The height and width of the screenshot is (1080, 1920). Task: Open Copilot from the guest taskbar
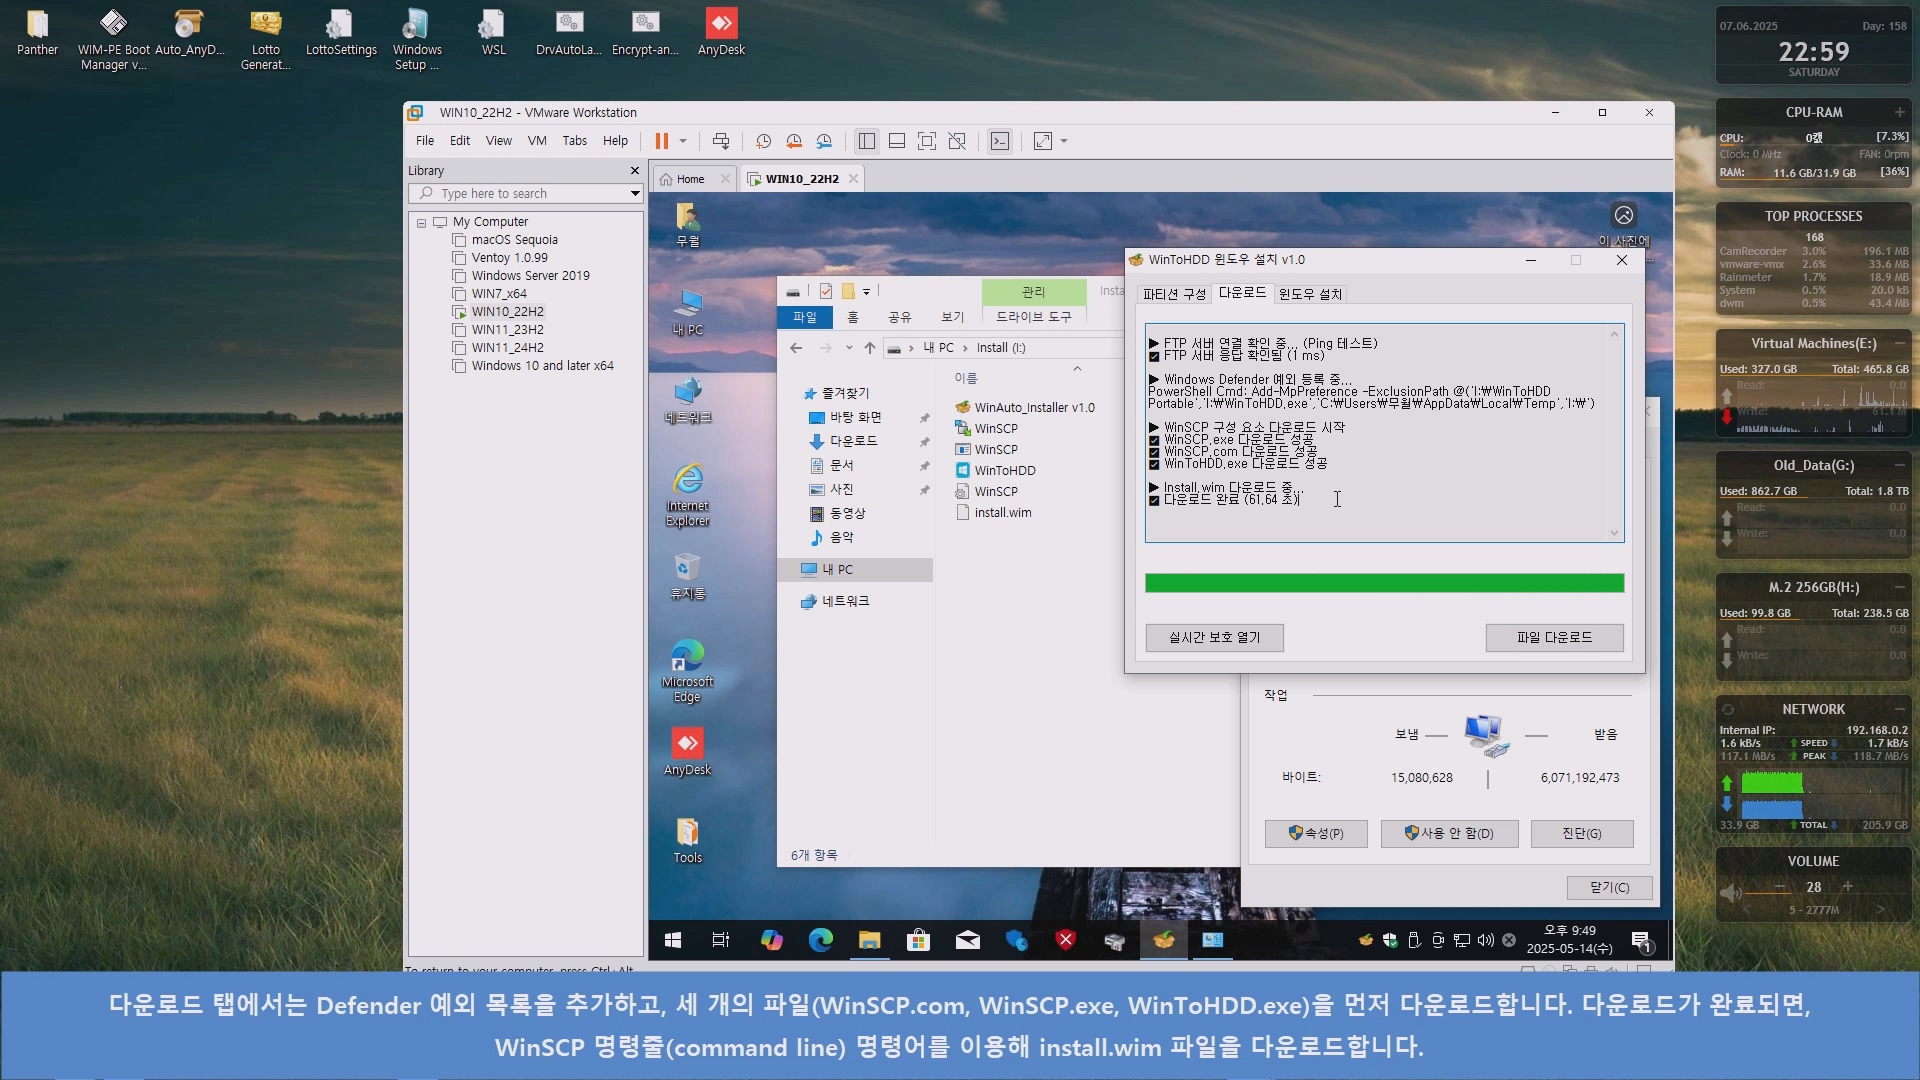(771, 940)
